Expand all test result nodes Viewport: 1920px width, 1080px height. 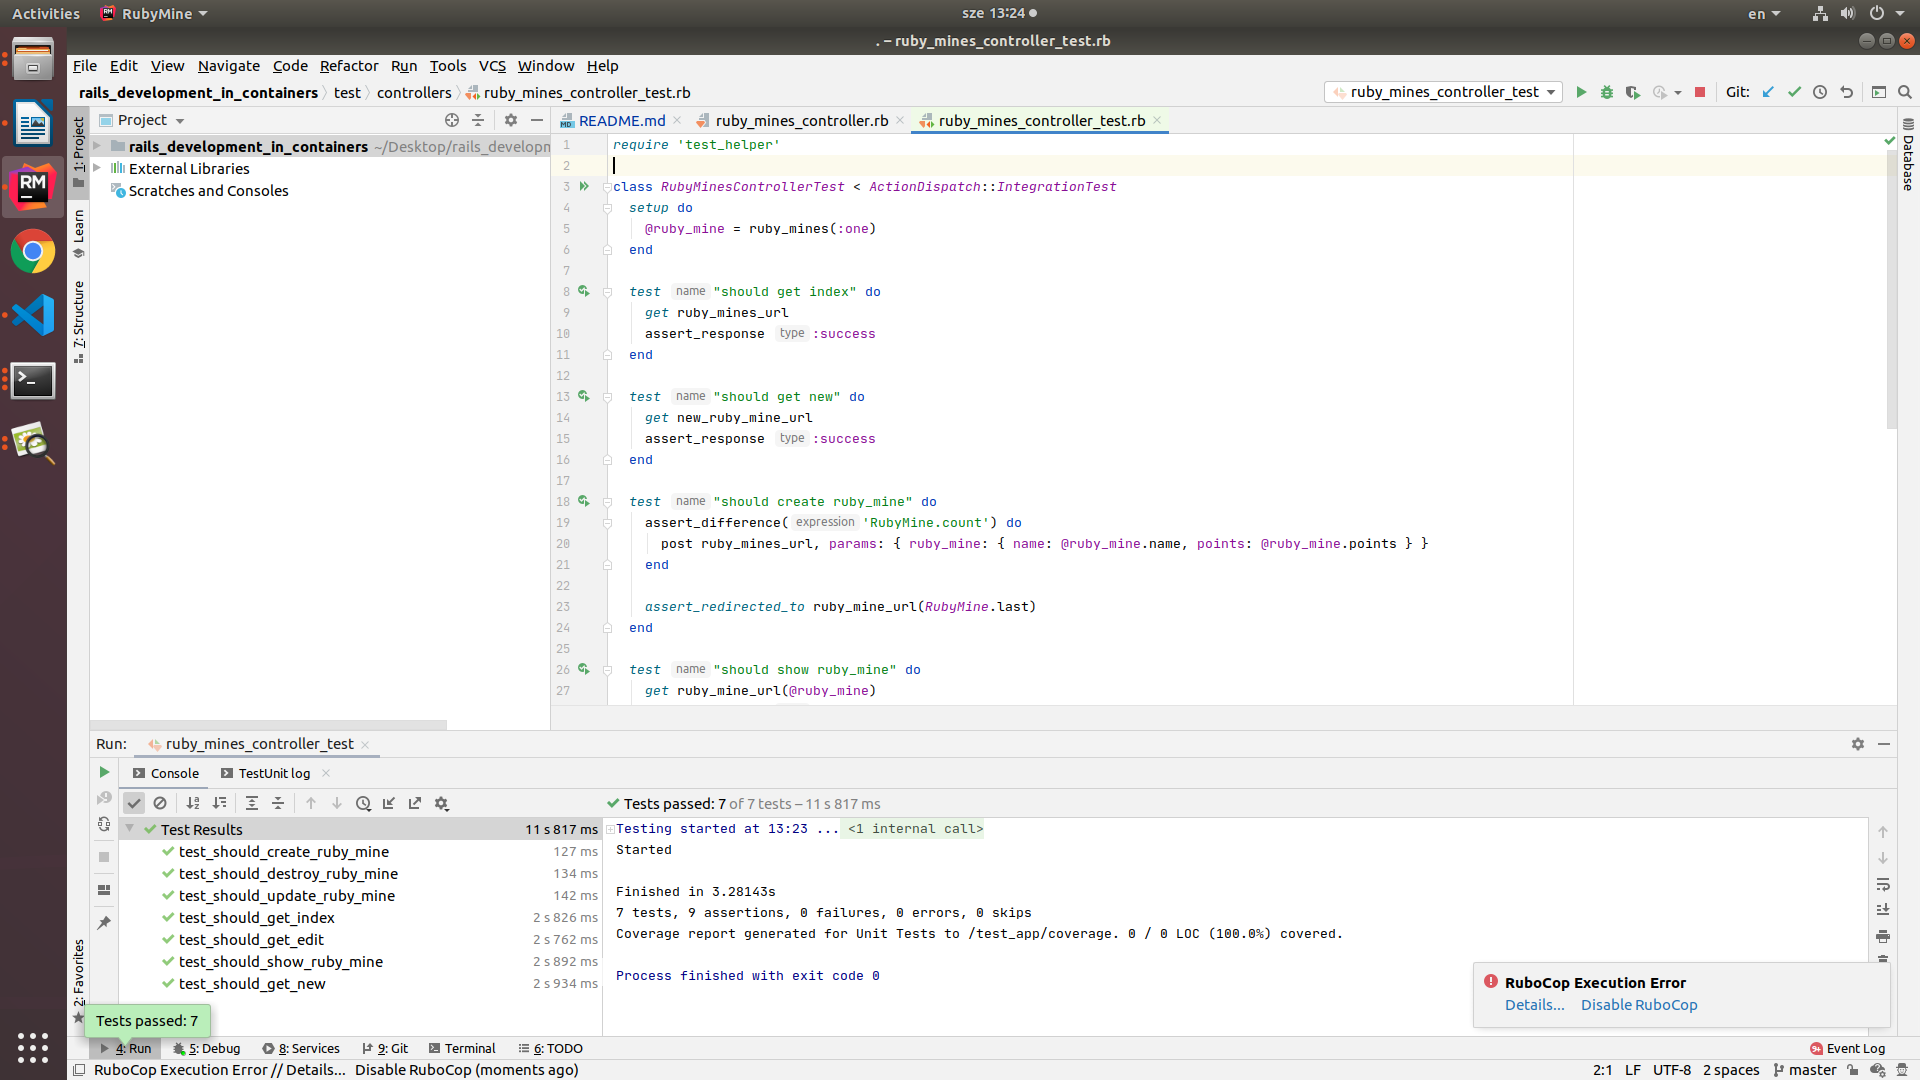(252, 803)
